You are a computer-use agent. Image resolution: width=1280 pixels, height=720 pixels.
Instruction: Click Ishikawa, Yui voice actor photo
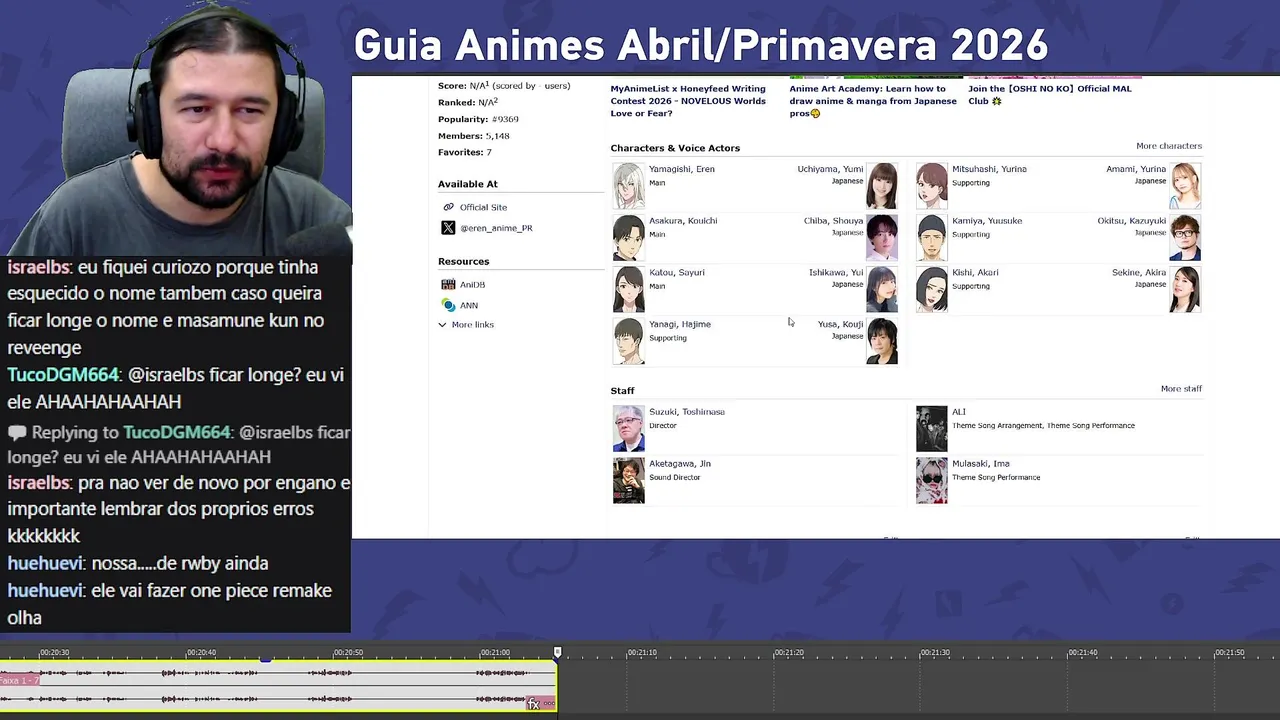[882, 290]
